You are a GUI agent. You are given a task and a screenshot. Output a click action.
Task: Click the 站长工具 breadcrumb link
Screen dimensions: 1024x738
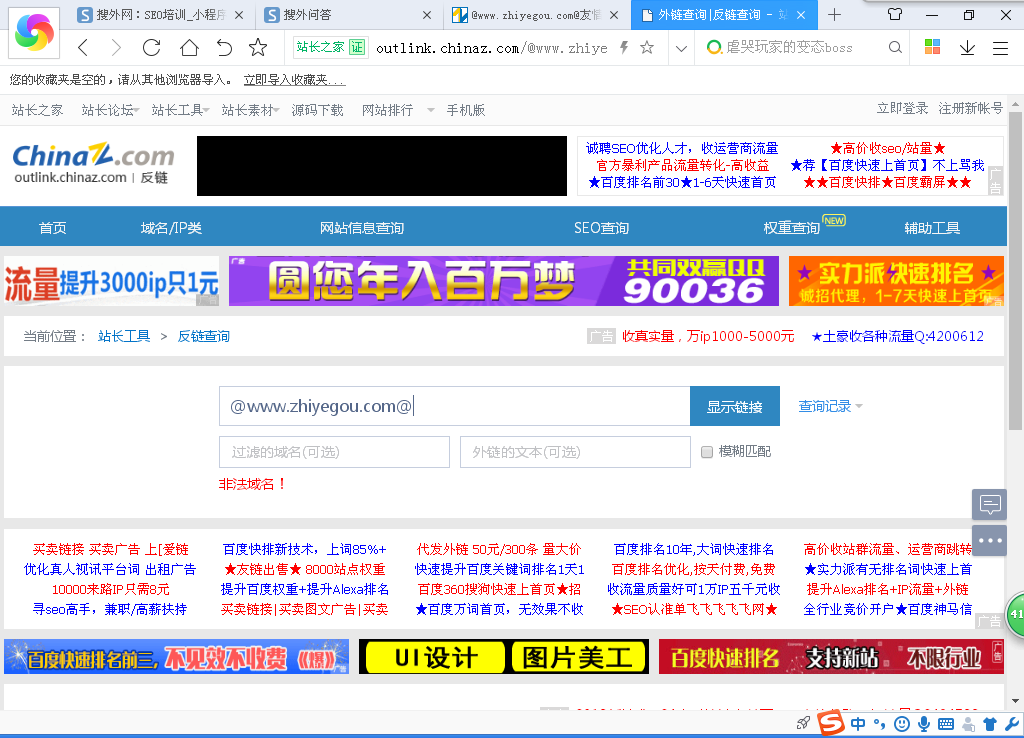pyautogui.click(x=124, y=336)
